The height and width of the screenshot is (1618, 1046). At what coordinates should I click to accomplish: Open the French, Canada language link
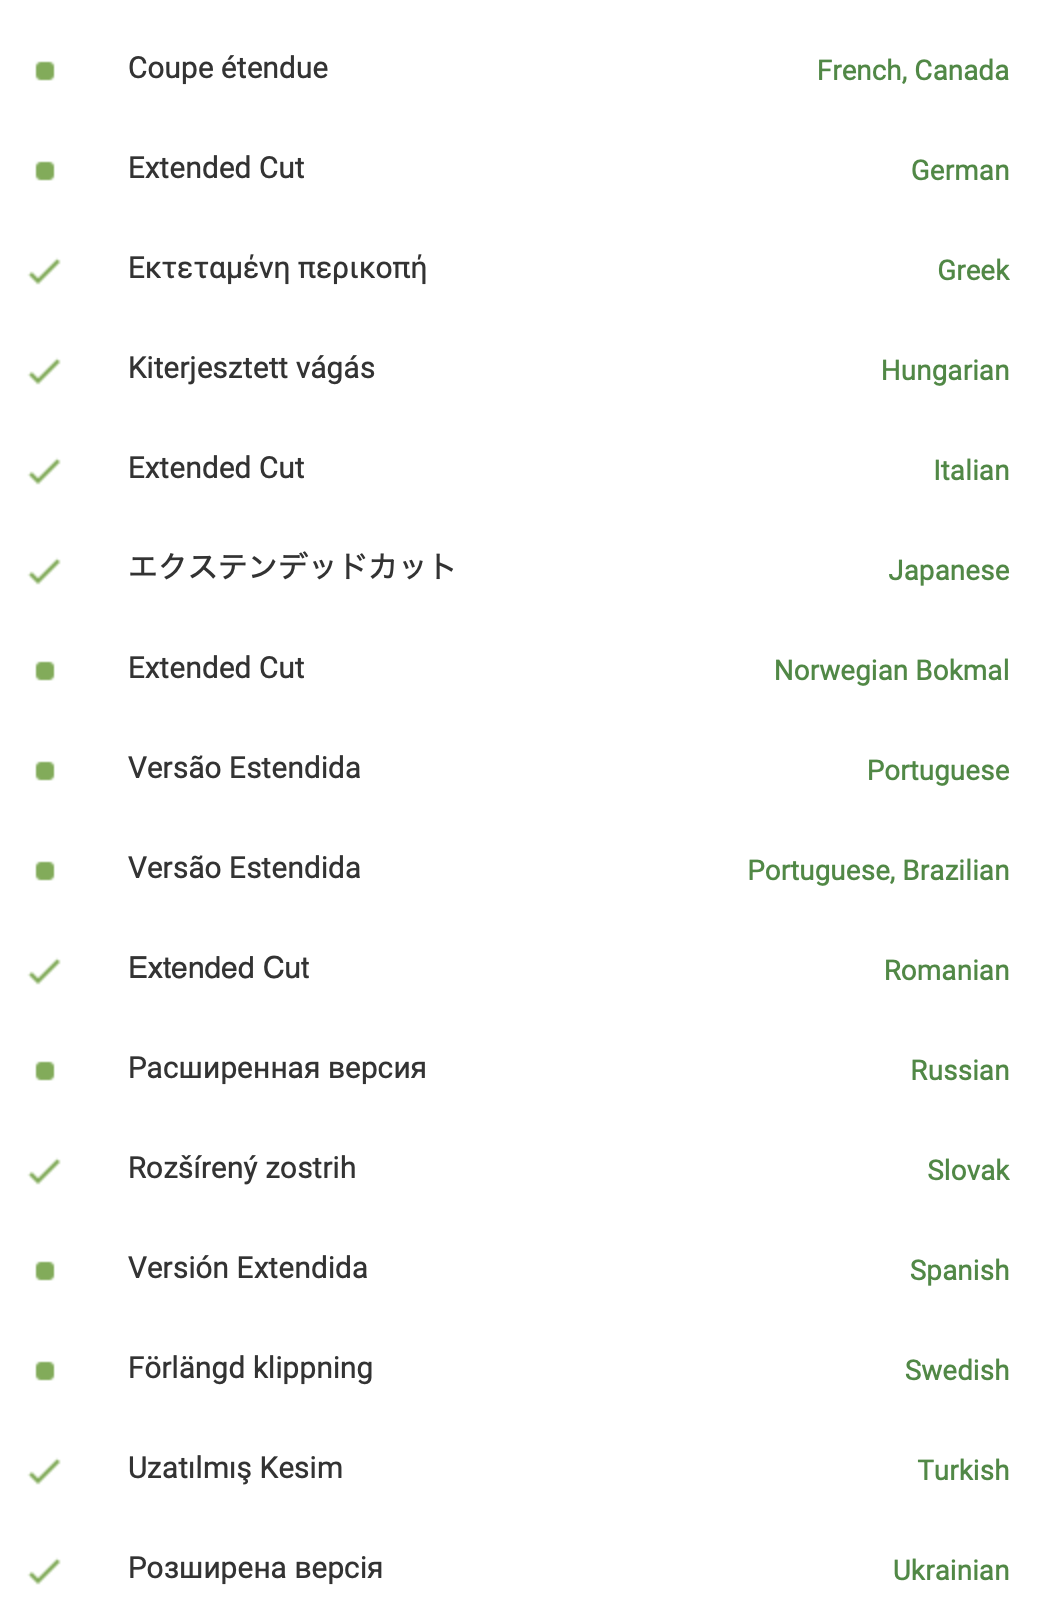[913, 71]
